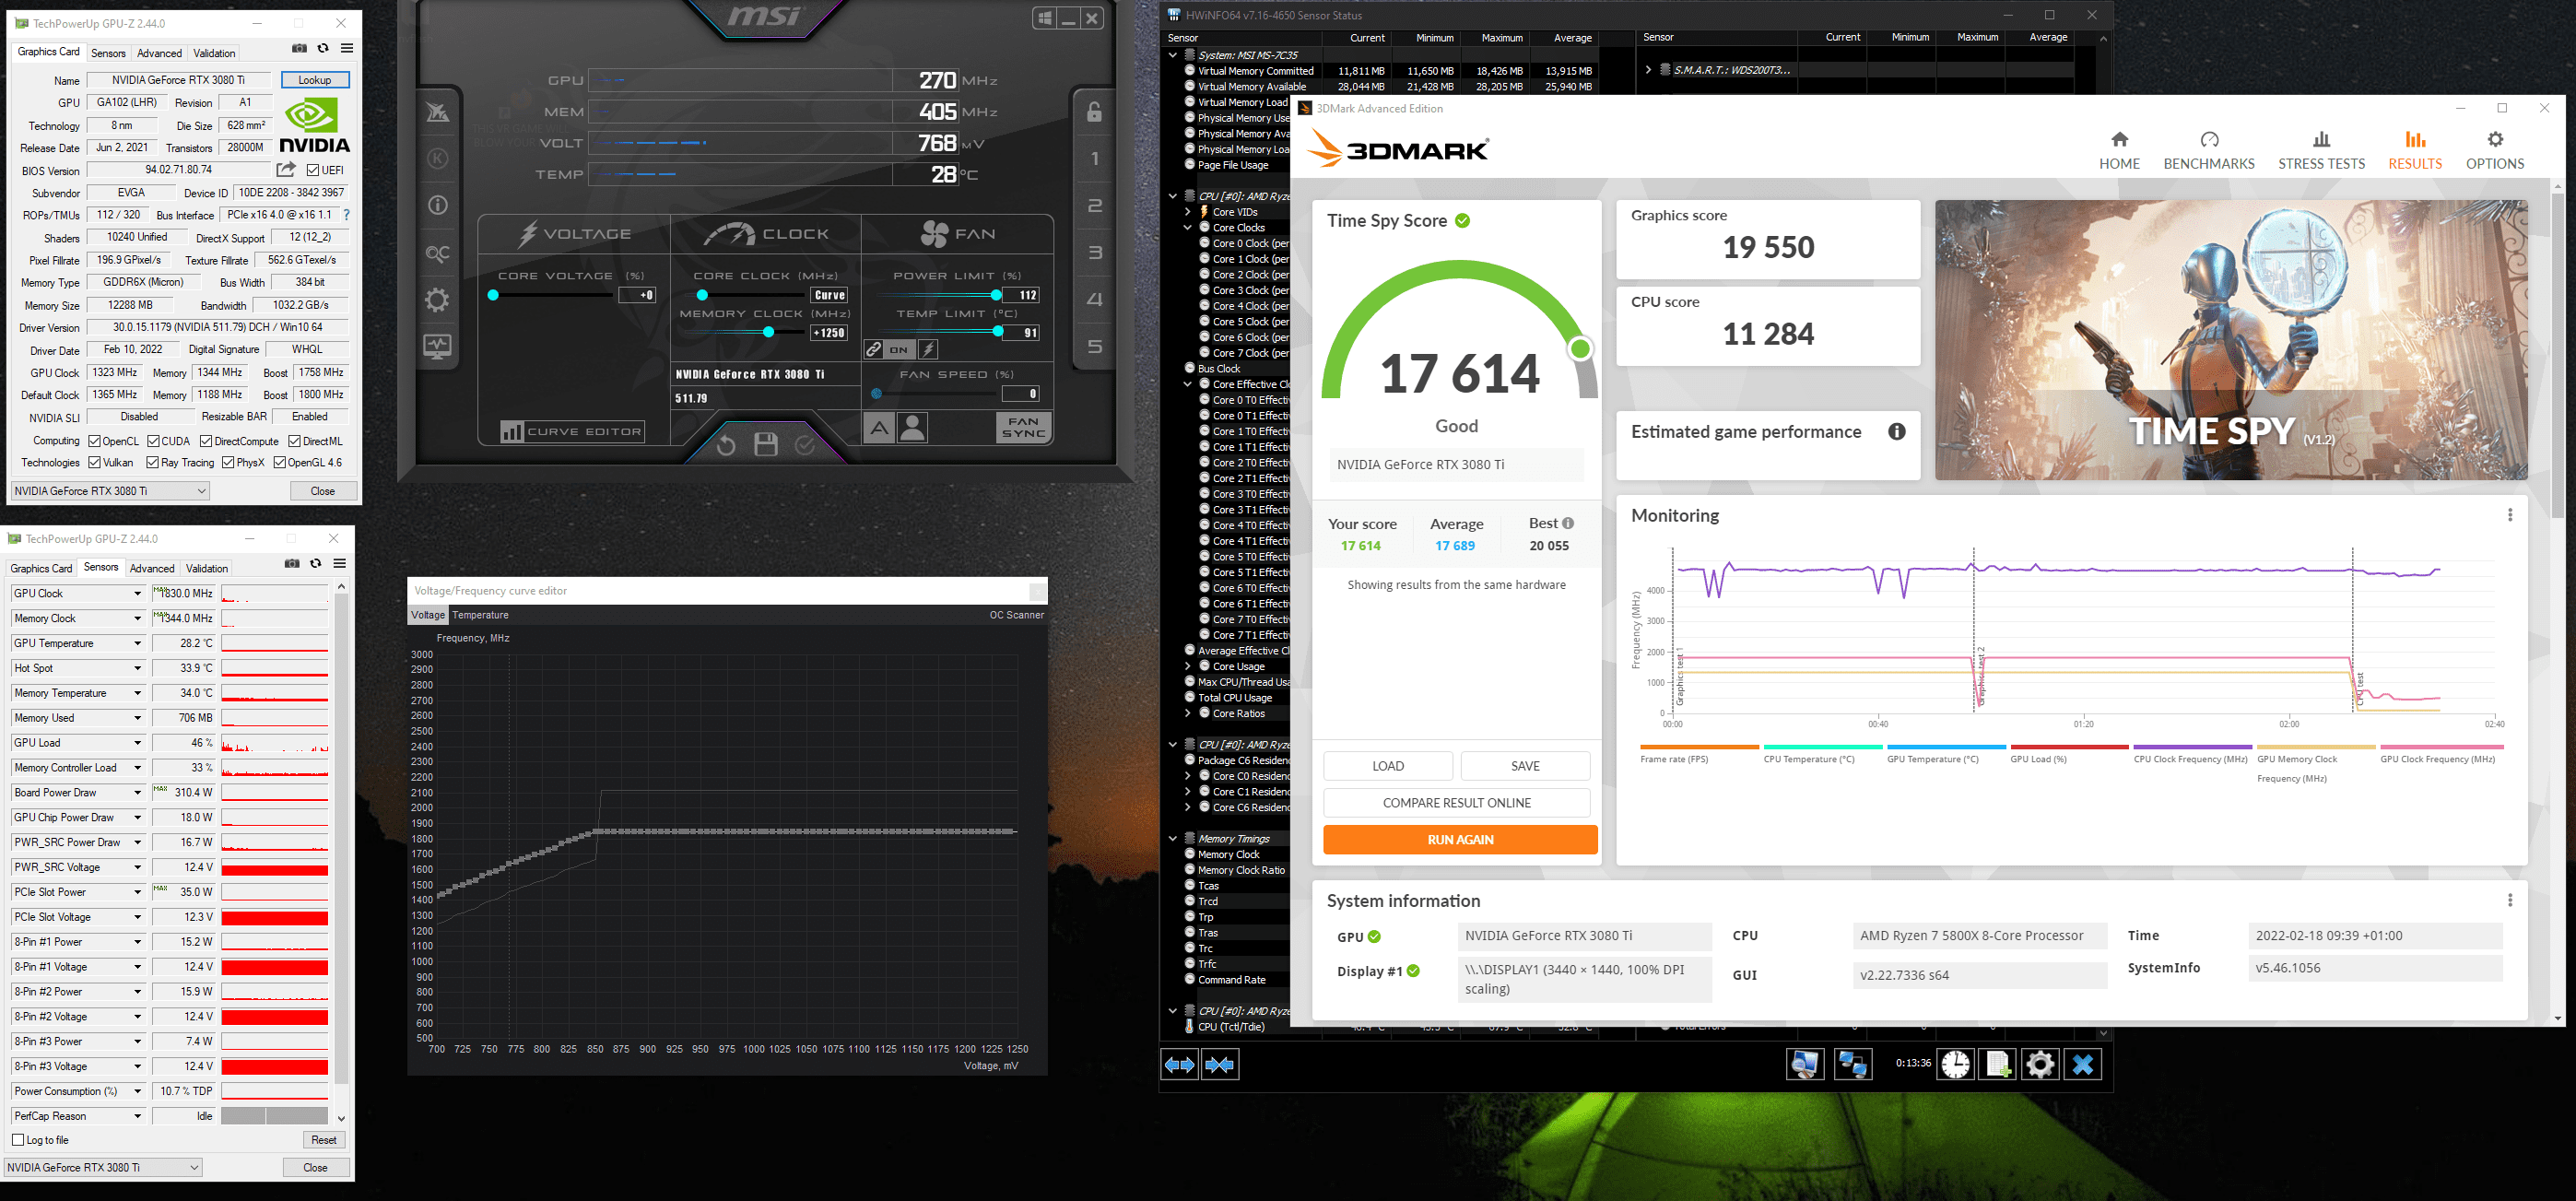
Task: Click the Lookup button in GPU-Z
Action: click(x=315, y=80)
